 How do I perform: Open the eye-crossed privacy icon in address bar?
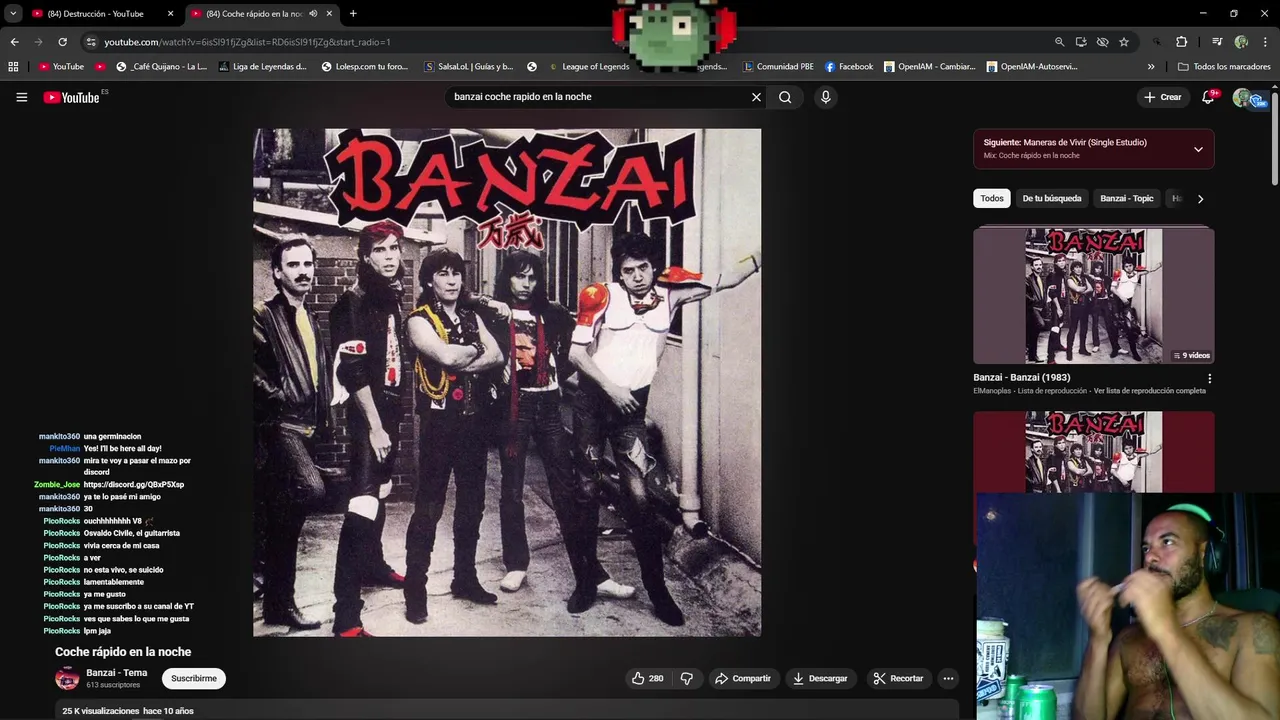[1102, 42]
